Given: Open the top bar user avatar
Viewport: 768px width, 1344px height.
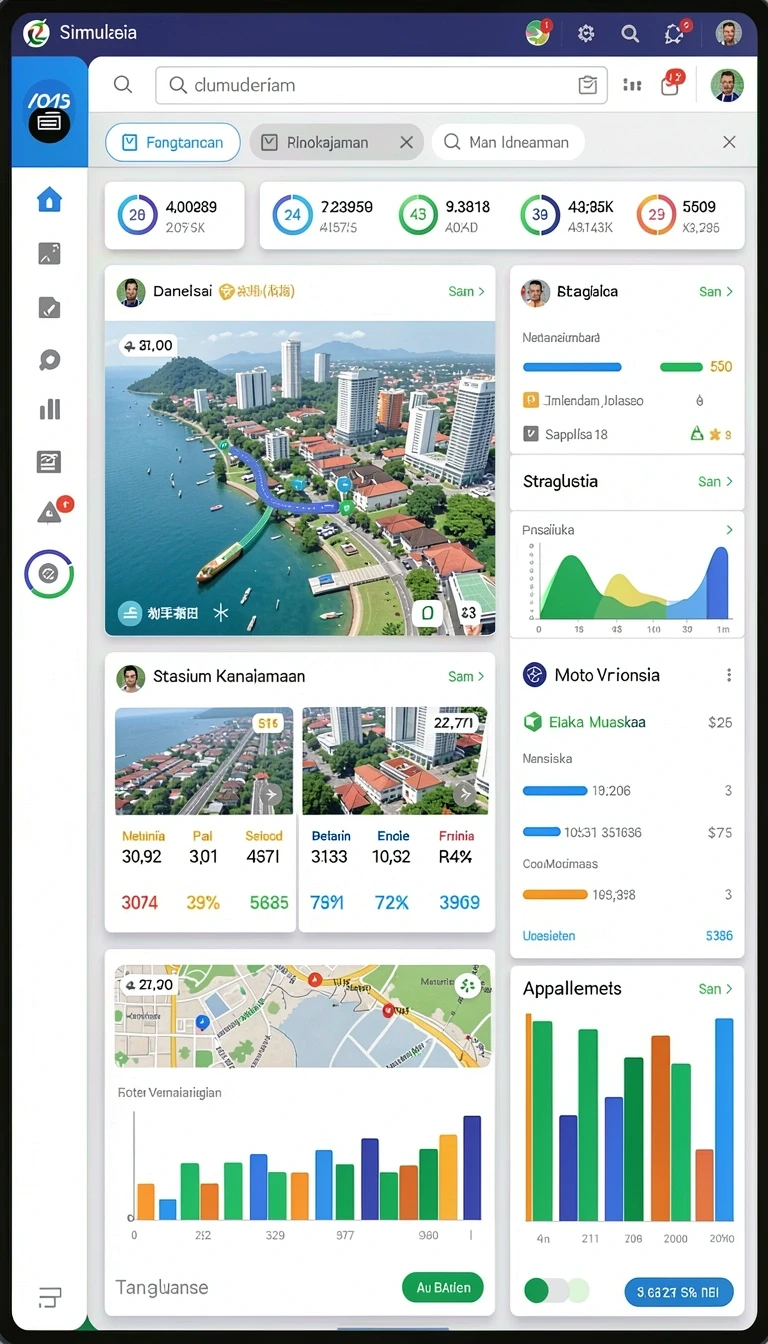Looking at the screenshot, I should coord(729,33).
